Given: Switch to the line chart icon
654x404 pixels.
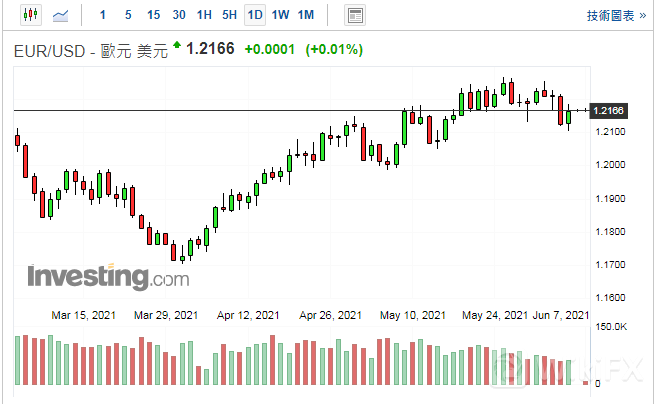Looking at the screenshot, I should pyautogui.click(x=62, y=15).
